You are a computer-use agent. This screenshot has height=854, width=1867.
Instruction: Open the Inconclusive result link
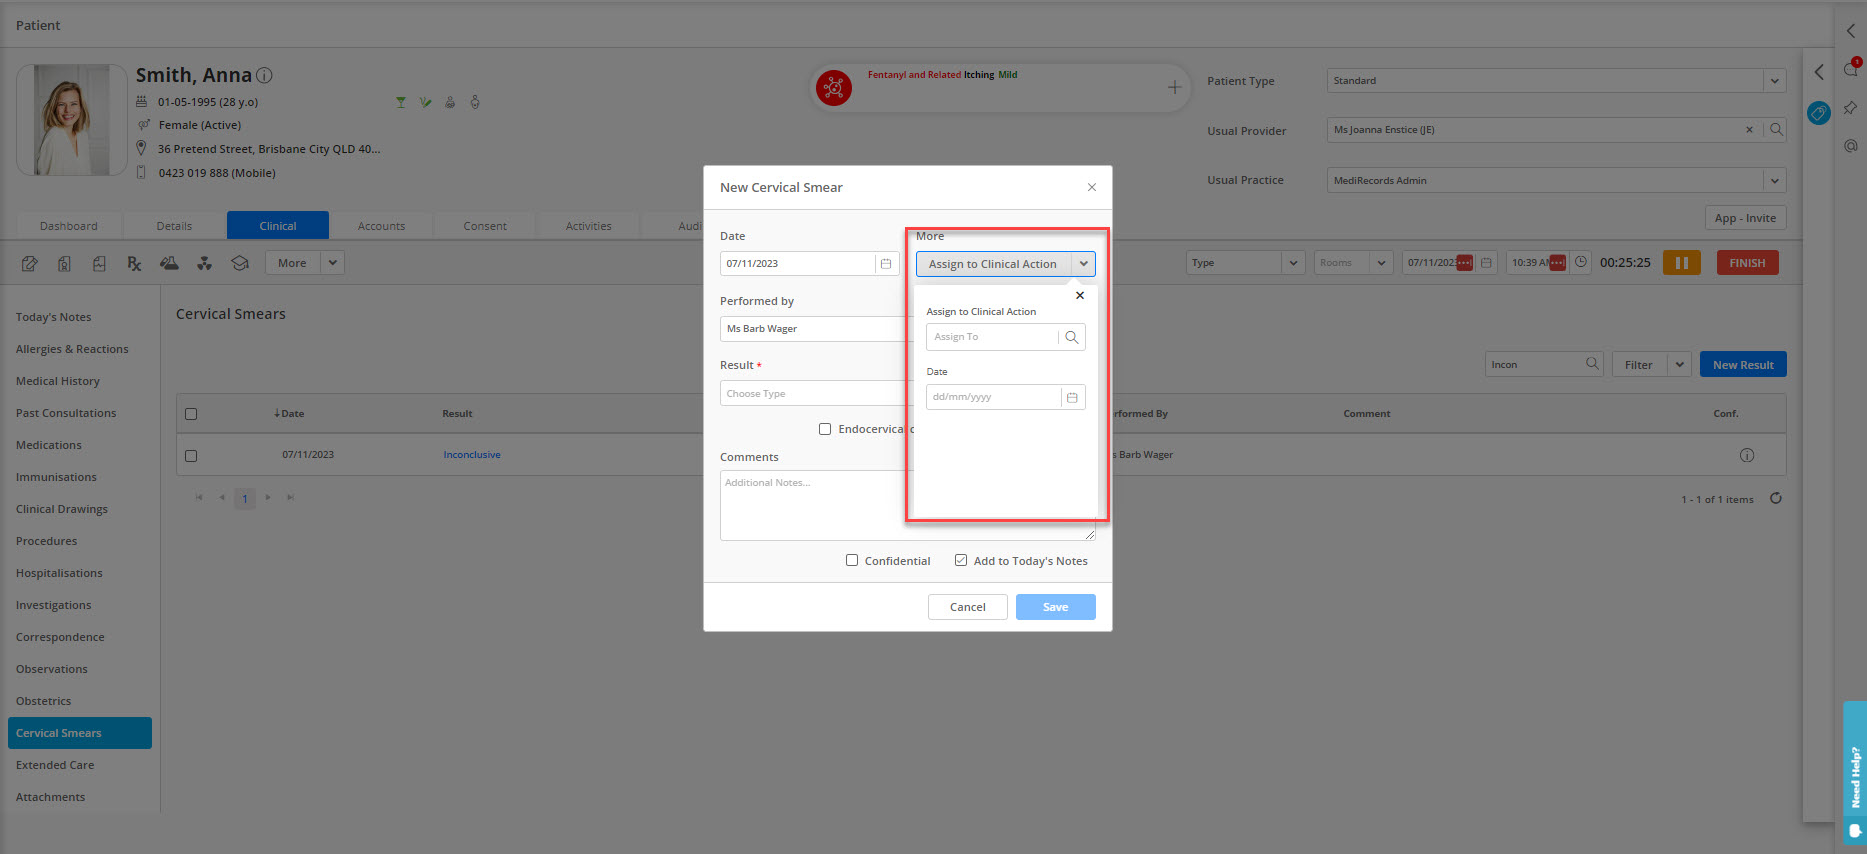[472, 455]
